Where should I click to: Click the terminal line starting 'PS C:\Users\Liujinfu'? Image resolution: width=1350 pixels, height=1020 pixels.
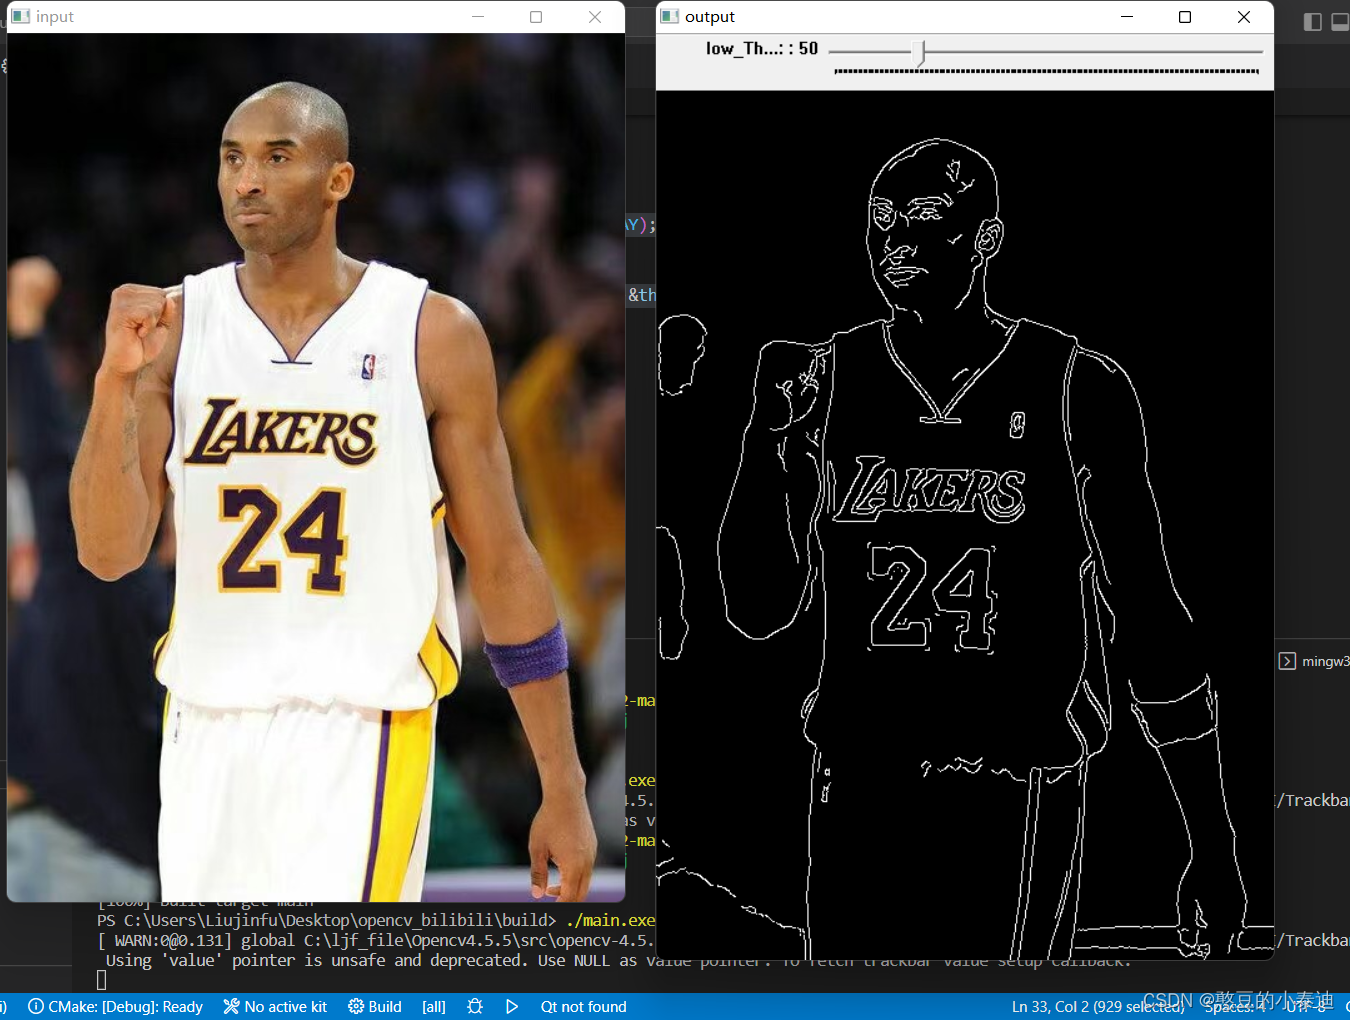pyautogui.click(x=376, y=920)
